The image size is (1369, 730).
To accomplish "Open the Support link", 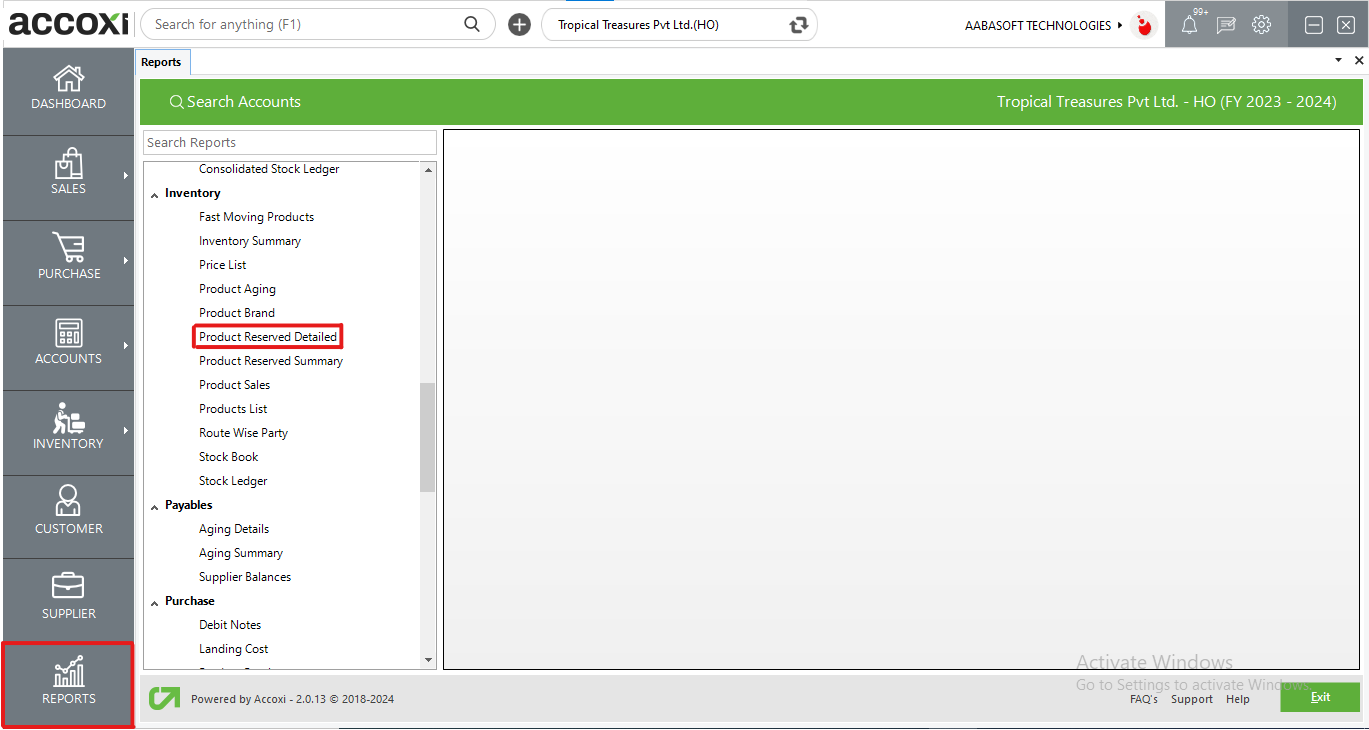I will pyautogui.click(x=1191, y=699).
